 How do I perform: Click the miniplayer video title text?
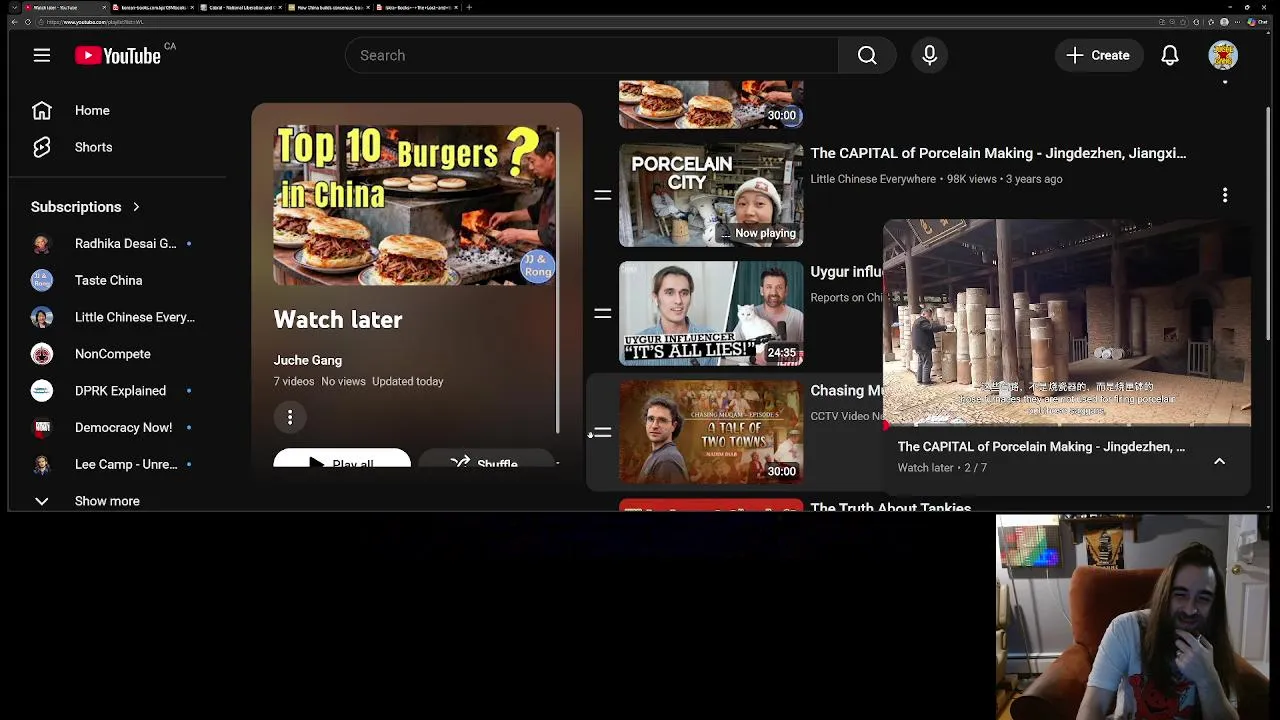(1041, 447)
